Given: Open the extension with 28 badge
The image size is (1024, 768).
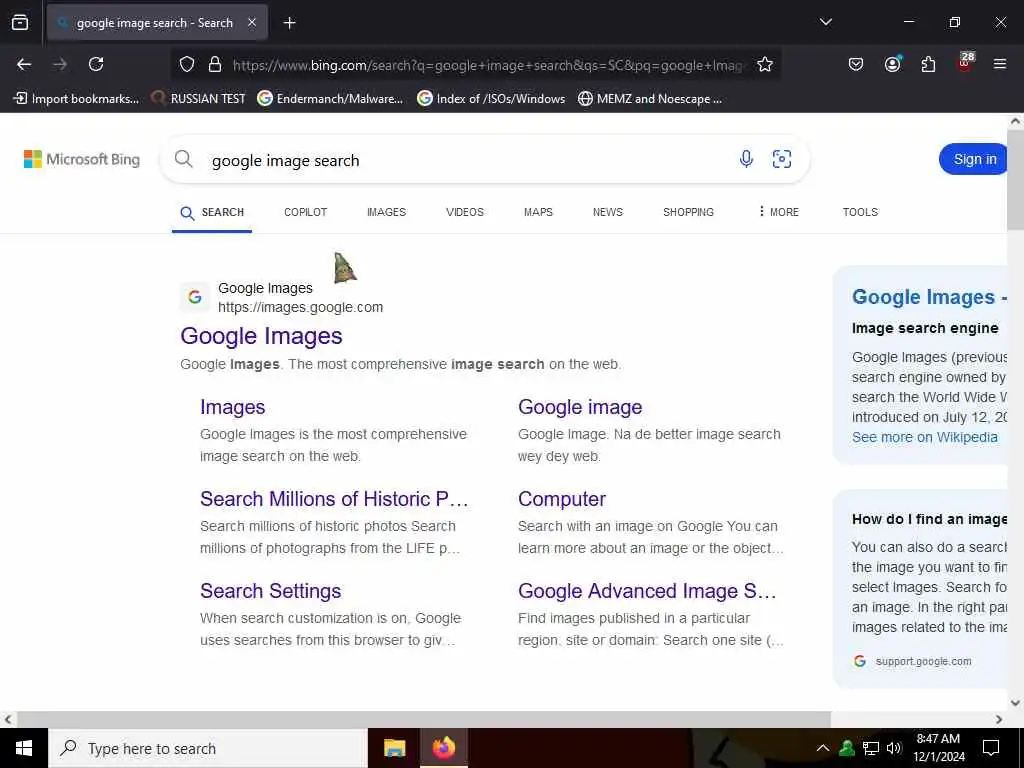Looking at the screenshot, I should [965, 62].
